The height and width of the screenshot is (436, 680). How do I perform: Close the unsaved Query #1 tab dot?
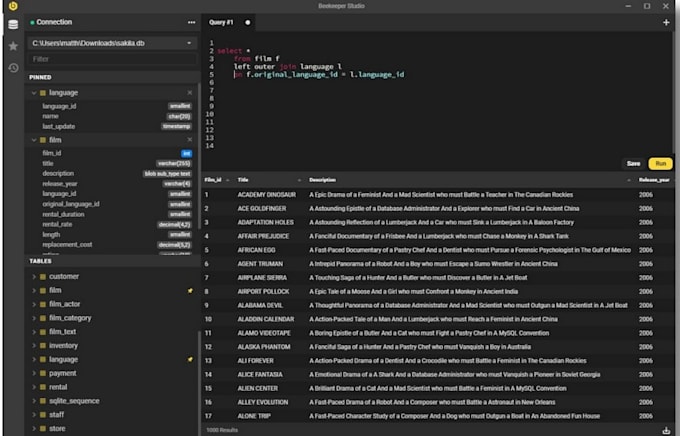coord(248,22)
